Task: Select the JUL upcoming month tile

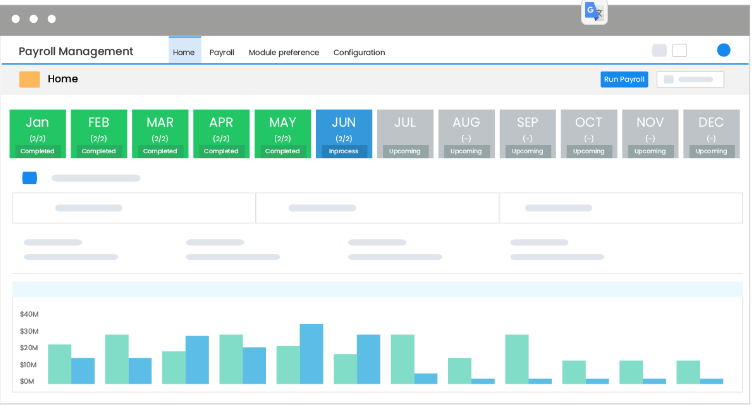Action: 405,134
